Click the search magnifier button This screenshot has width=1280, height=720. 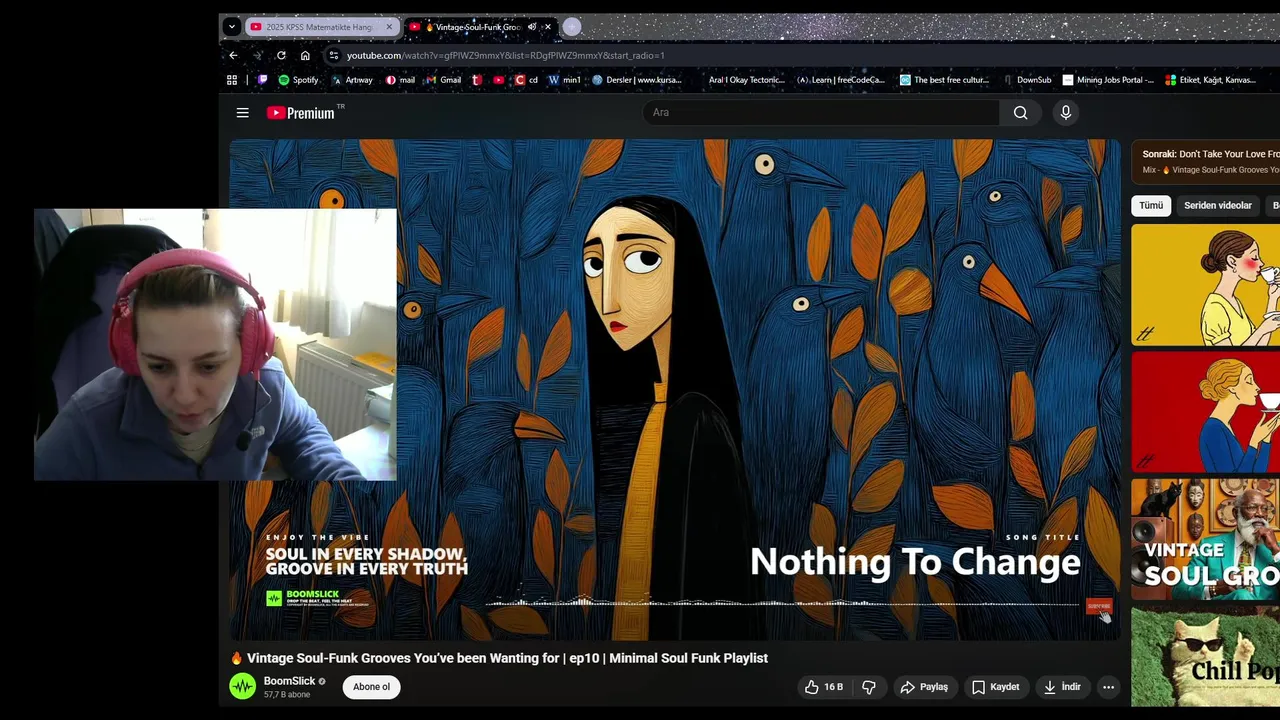pyautogui.click(x=1020, y=113)
